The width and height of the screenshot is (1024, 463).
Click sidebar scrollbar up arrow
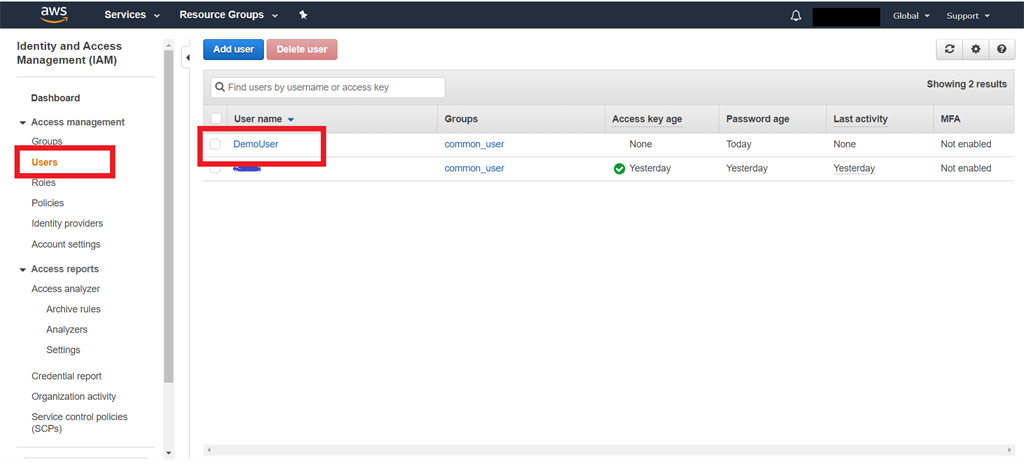pos(169,45)
